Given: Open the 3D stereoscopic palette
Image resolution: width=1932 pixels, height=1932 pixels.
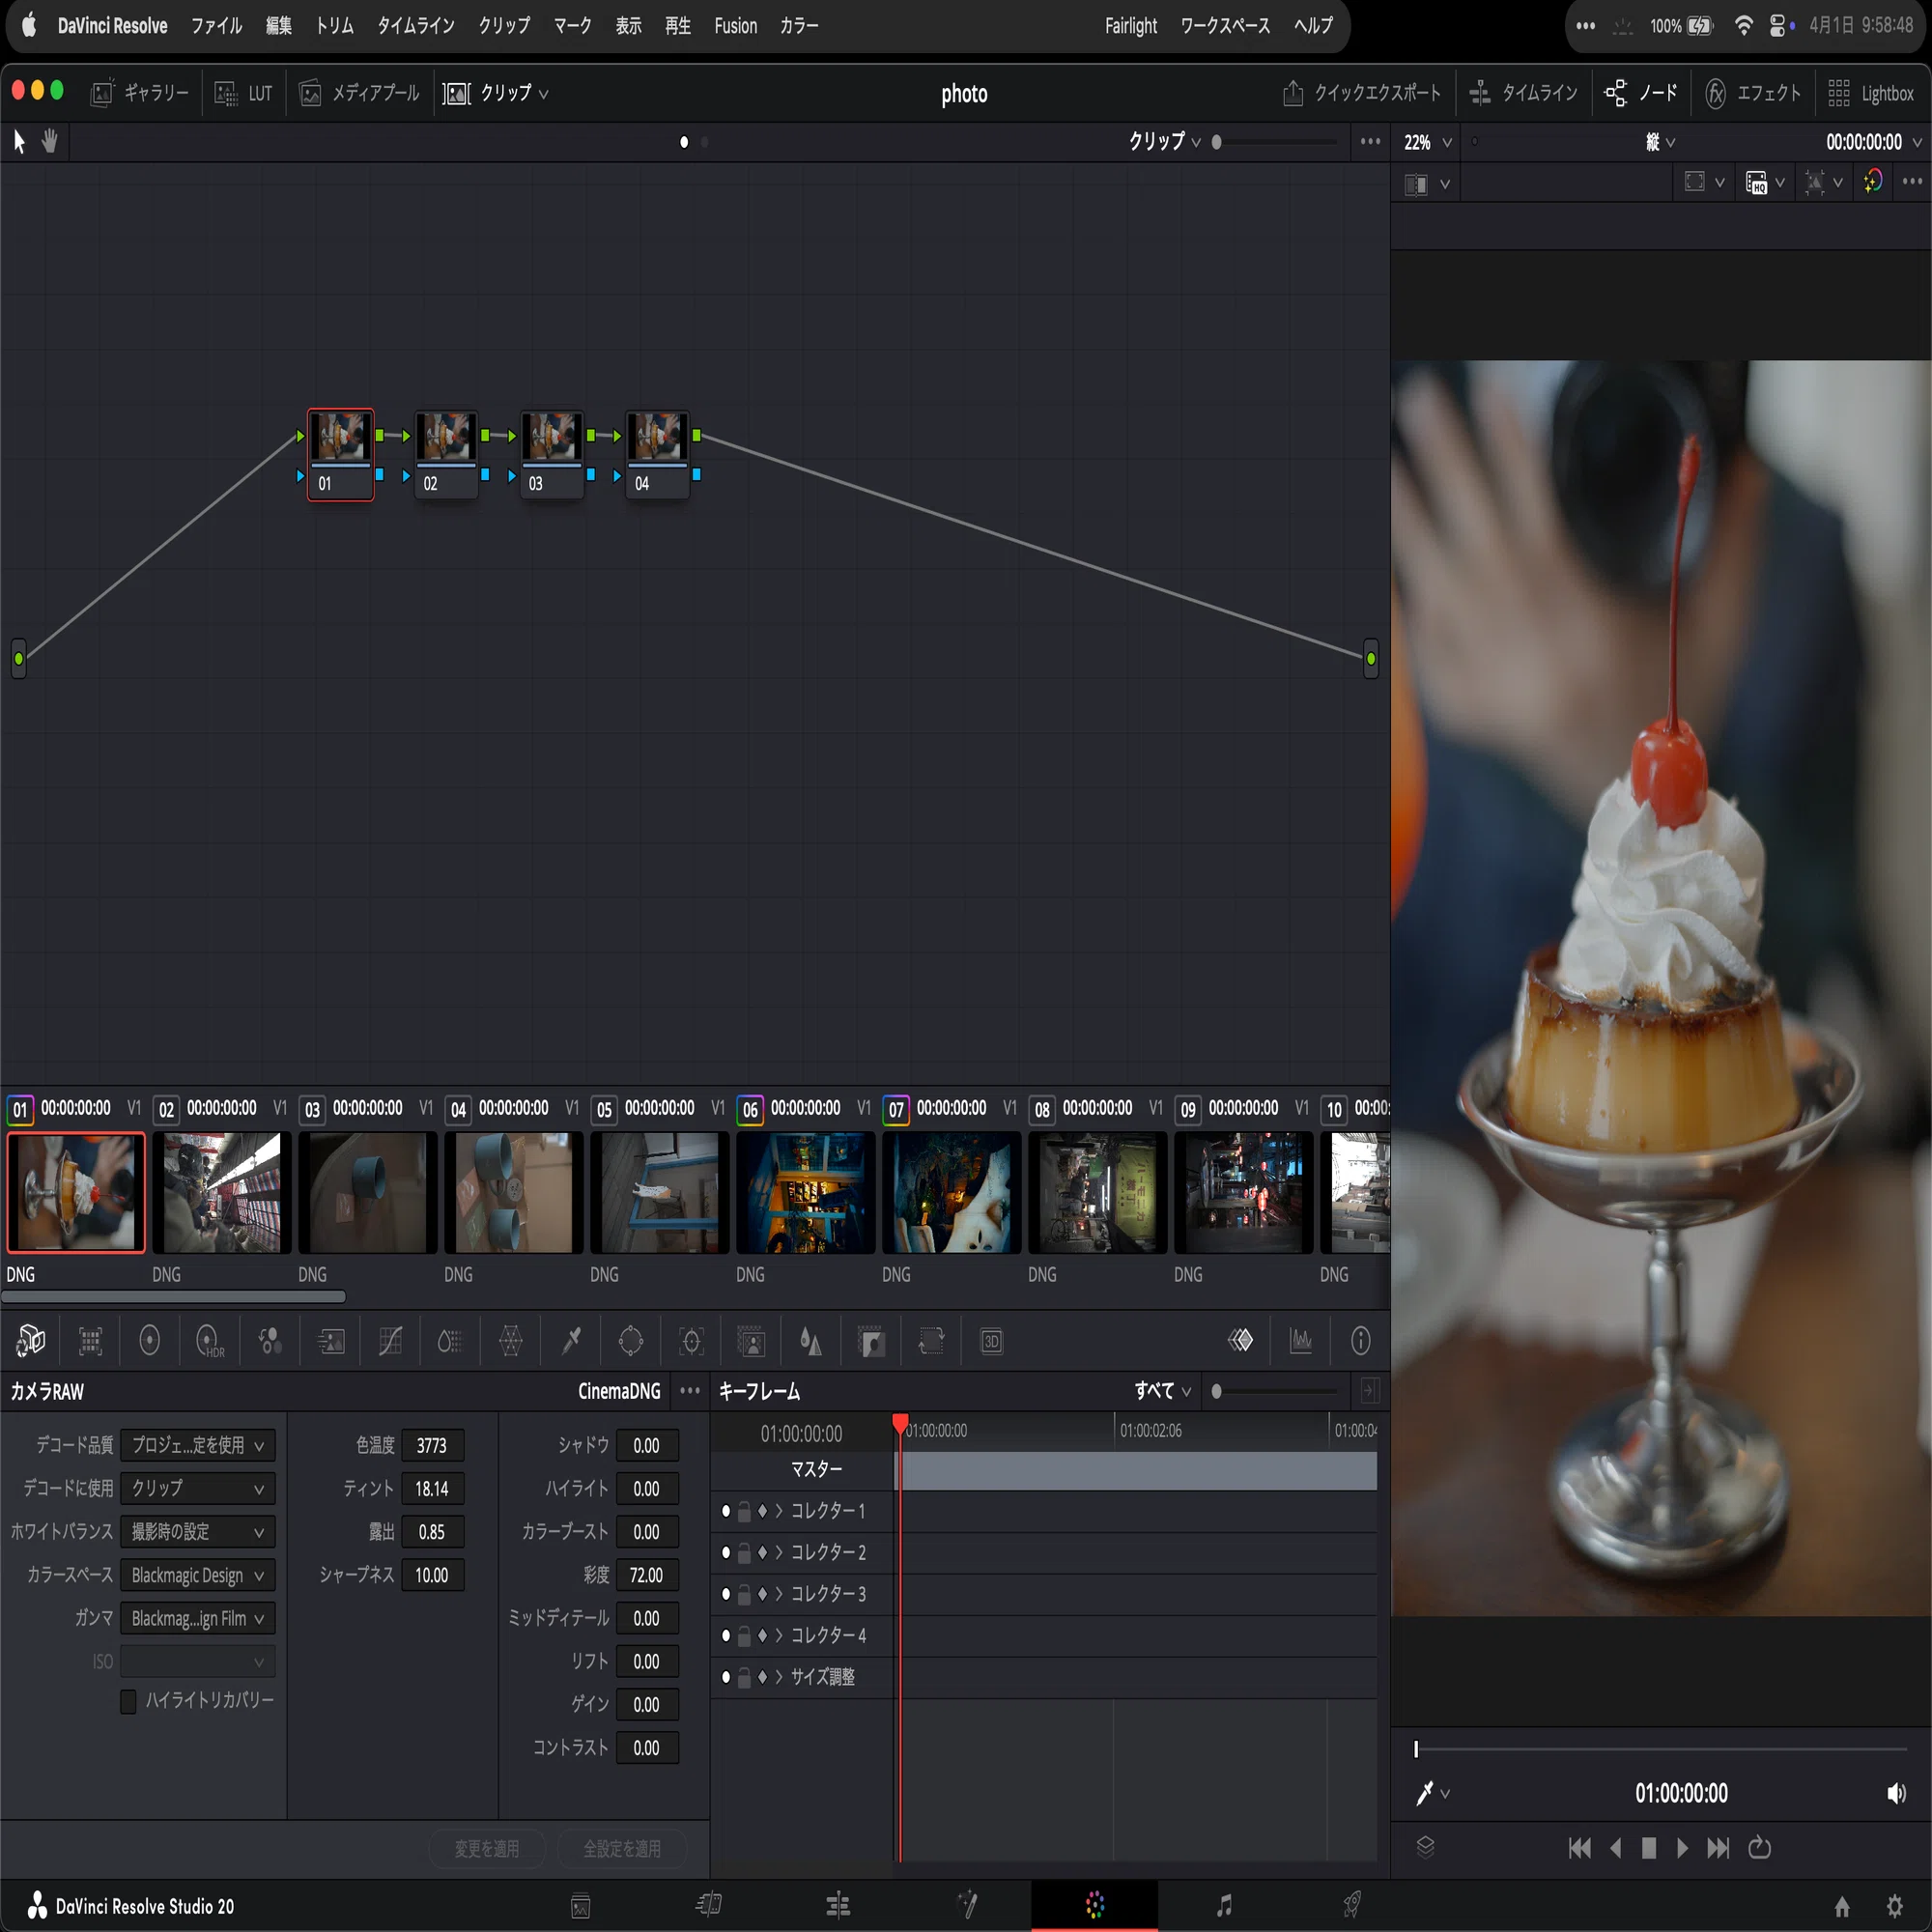Looking at the screenshot, I should coord(991,1341).
